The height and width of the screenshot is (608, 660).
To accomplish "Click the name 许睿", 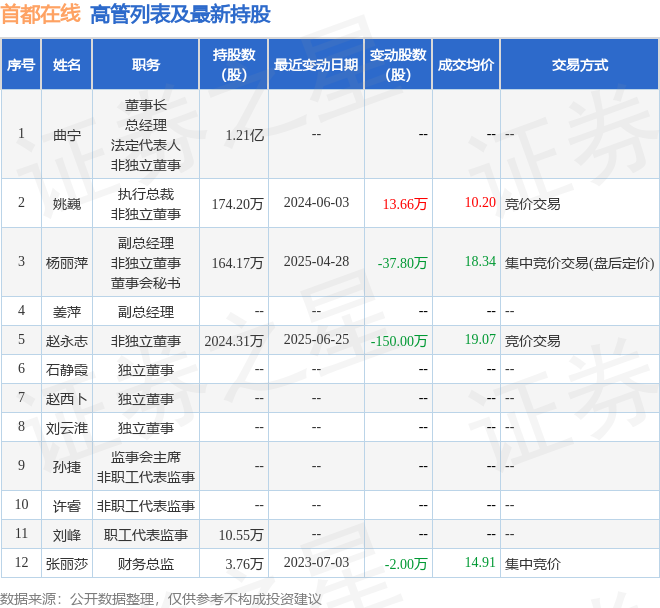I will pyautogui.click(x=67, y=506).
